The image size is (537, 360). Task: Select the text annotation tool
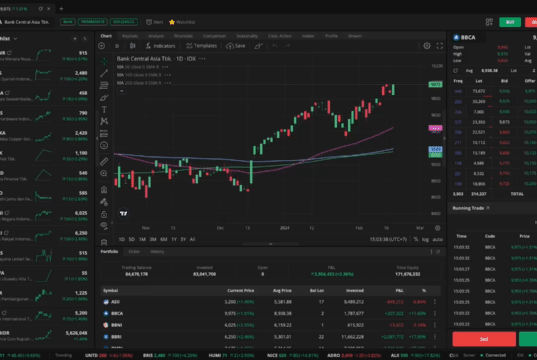(104, 110)
